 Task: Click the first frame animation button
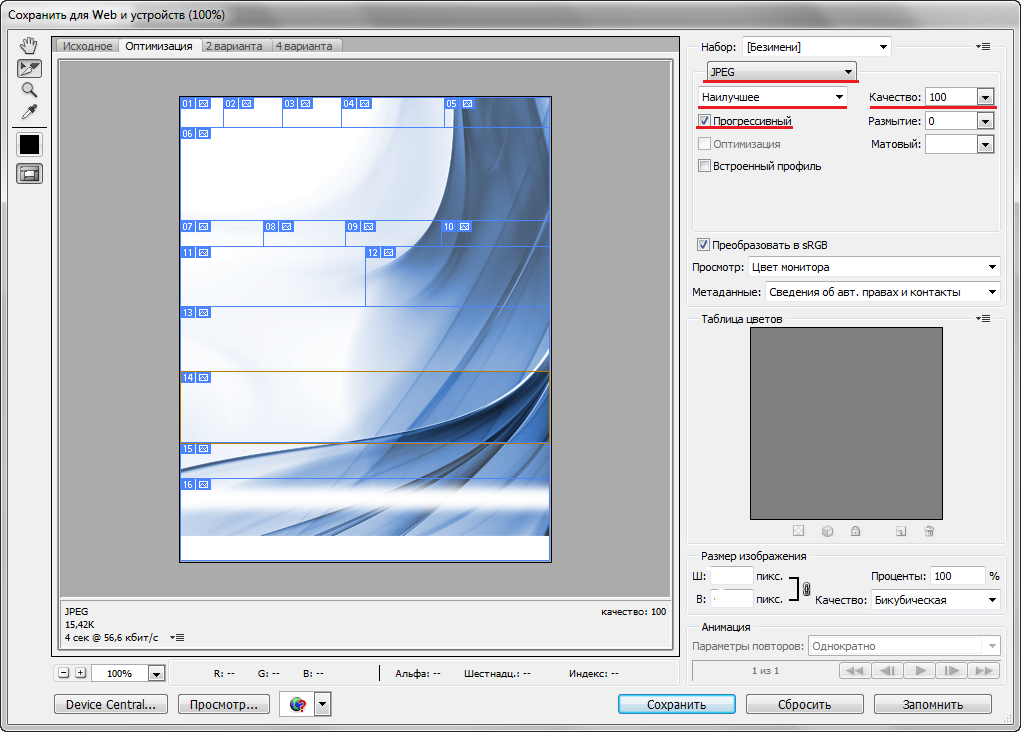pos(855,671)
